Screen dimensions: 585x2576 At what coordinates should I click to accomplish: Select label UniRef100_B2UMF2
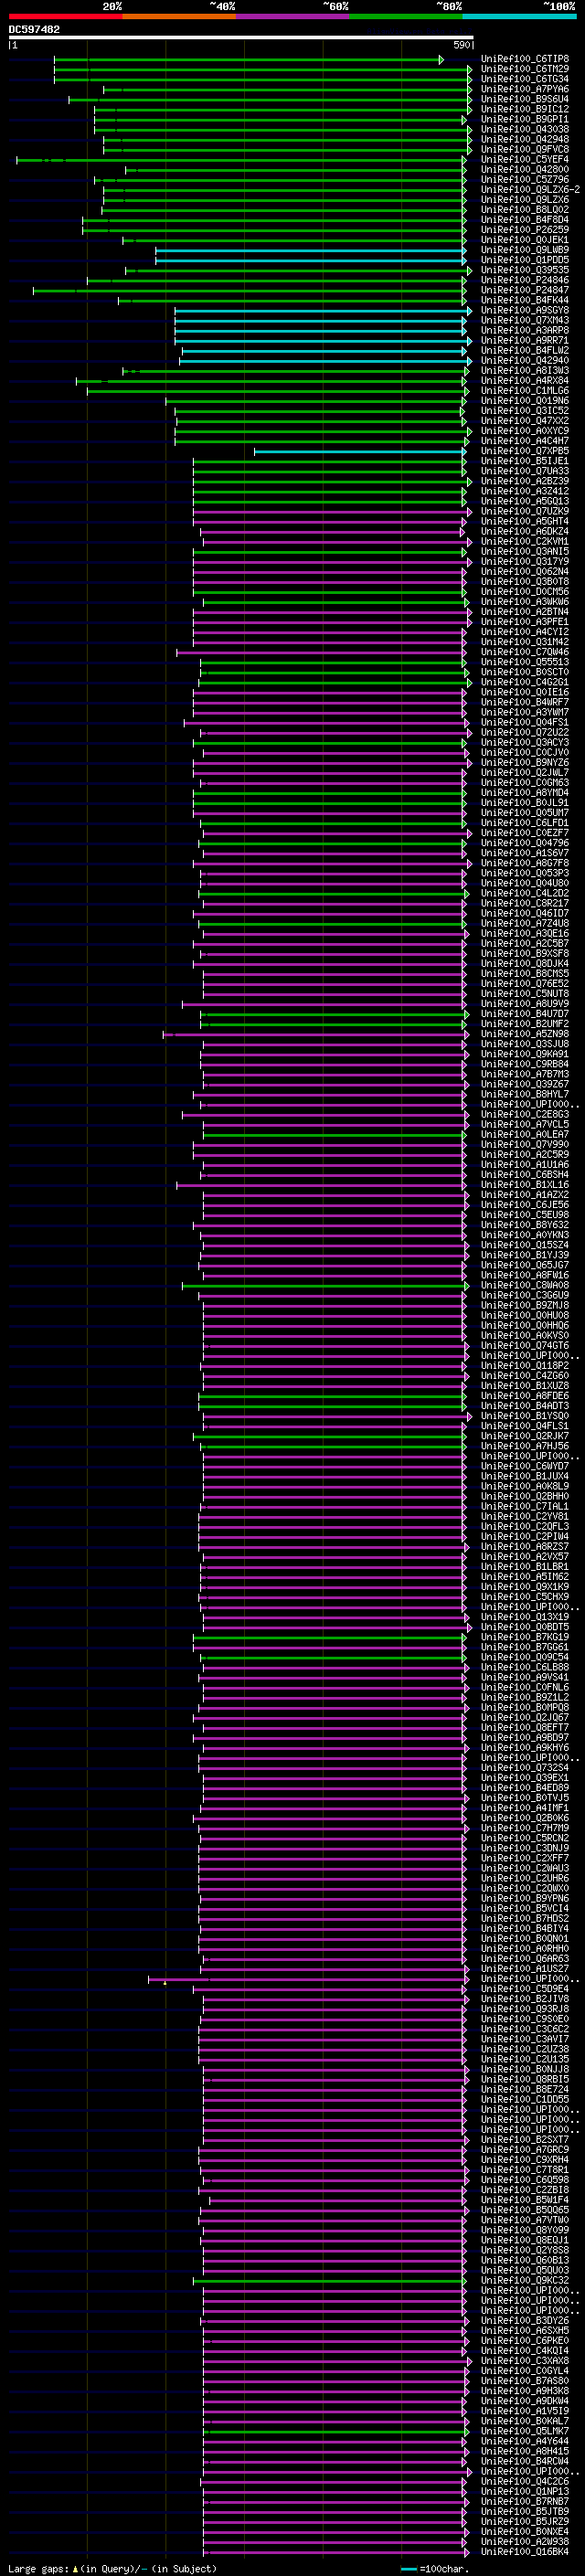point(525,1023)
